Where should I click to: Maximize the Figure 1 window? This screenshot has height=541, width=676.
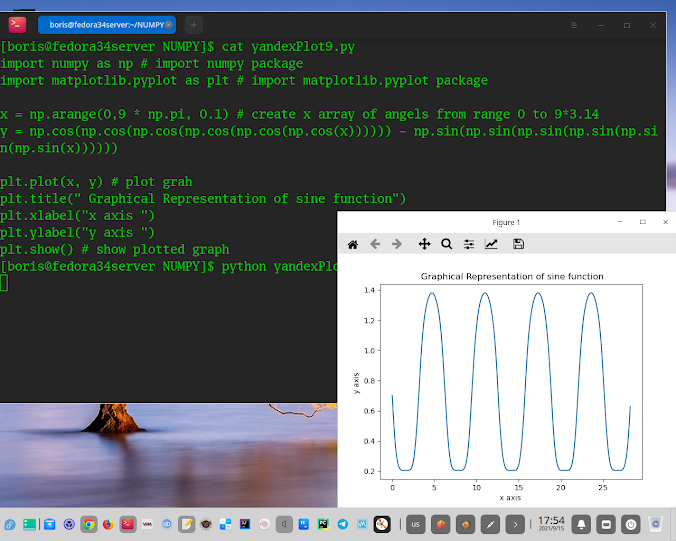coord(642,222)
